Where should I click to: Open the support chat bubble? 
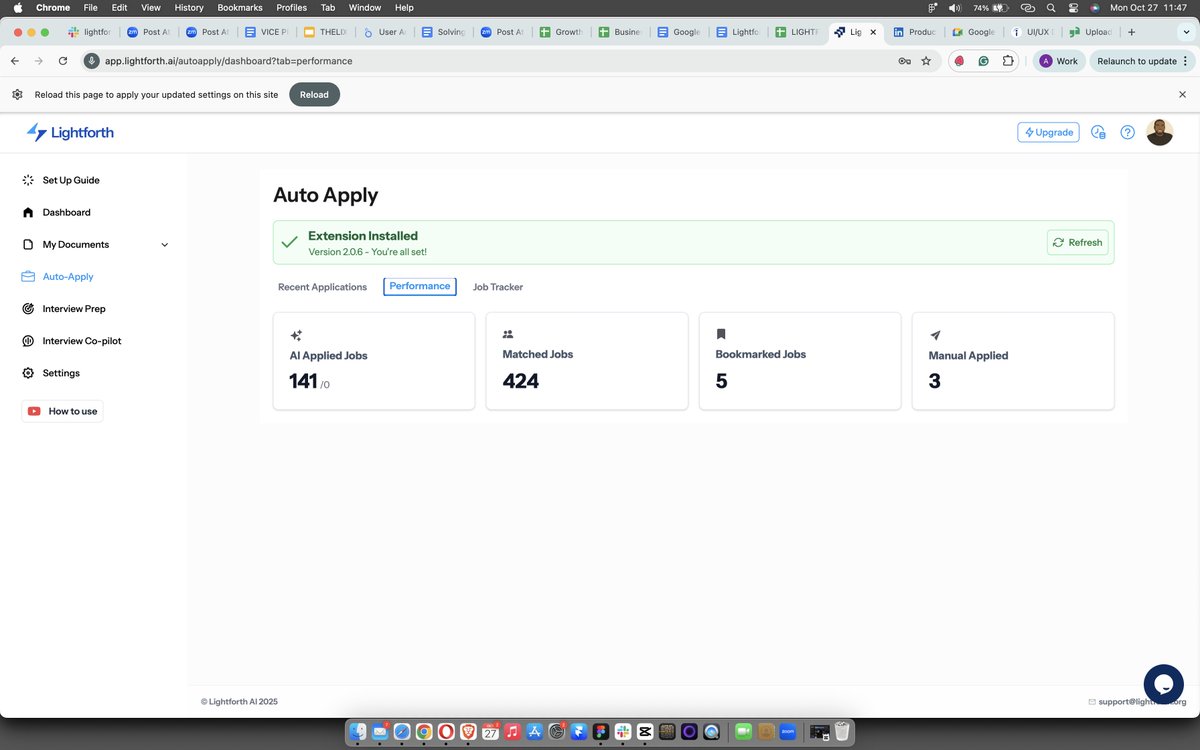[1164, 684]
